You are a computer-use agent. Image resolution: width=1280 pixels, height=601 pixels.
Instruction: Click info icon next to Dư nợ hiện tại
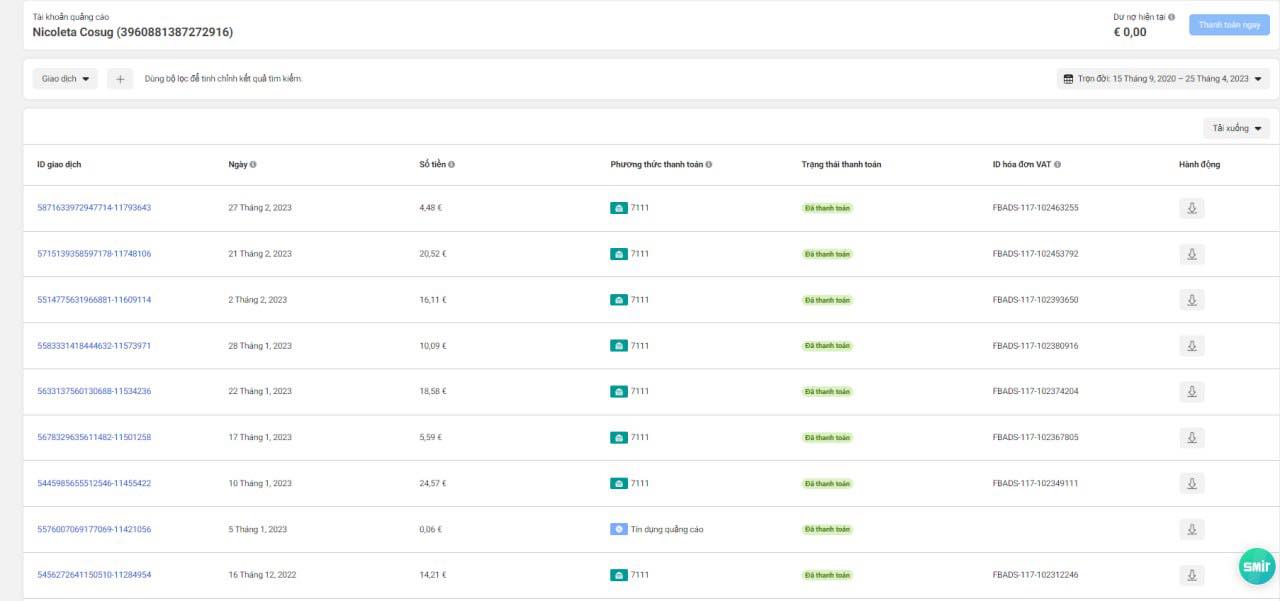click(x=1172, y=17)
